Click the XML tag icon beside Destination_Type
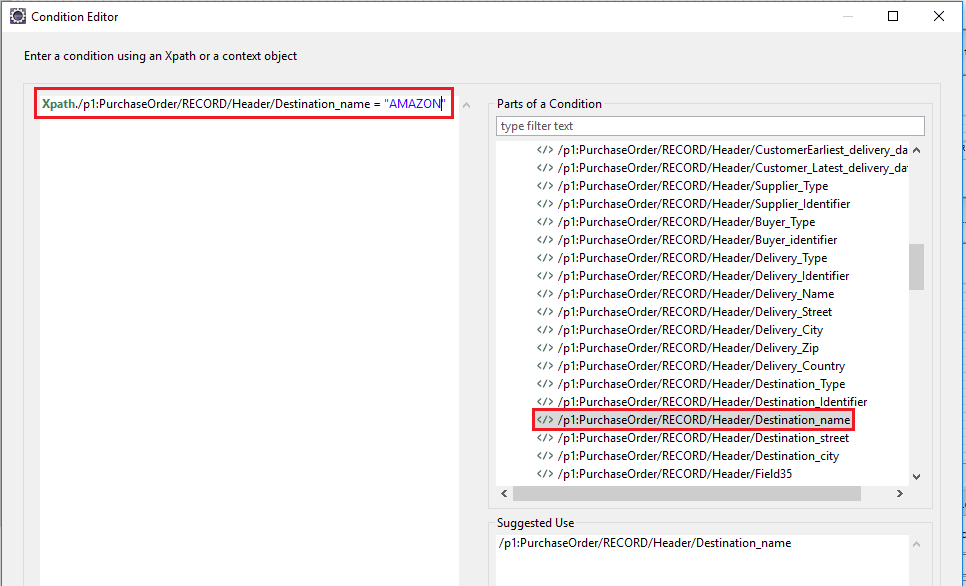The image size is (966, 586). point(545,384)
